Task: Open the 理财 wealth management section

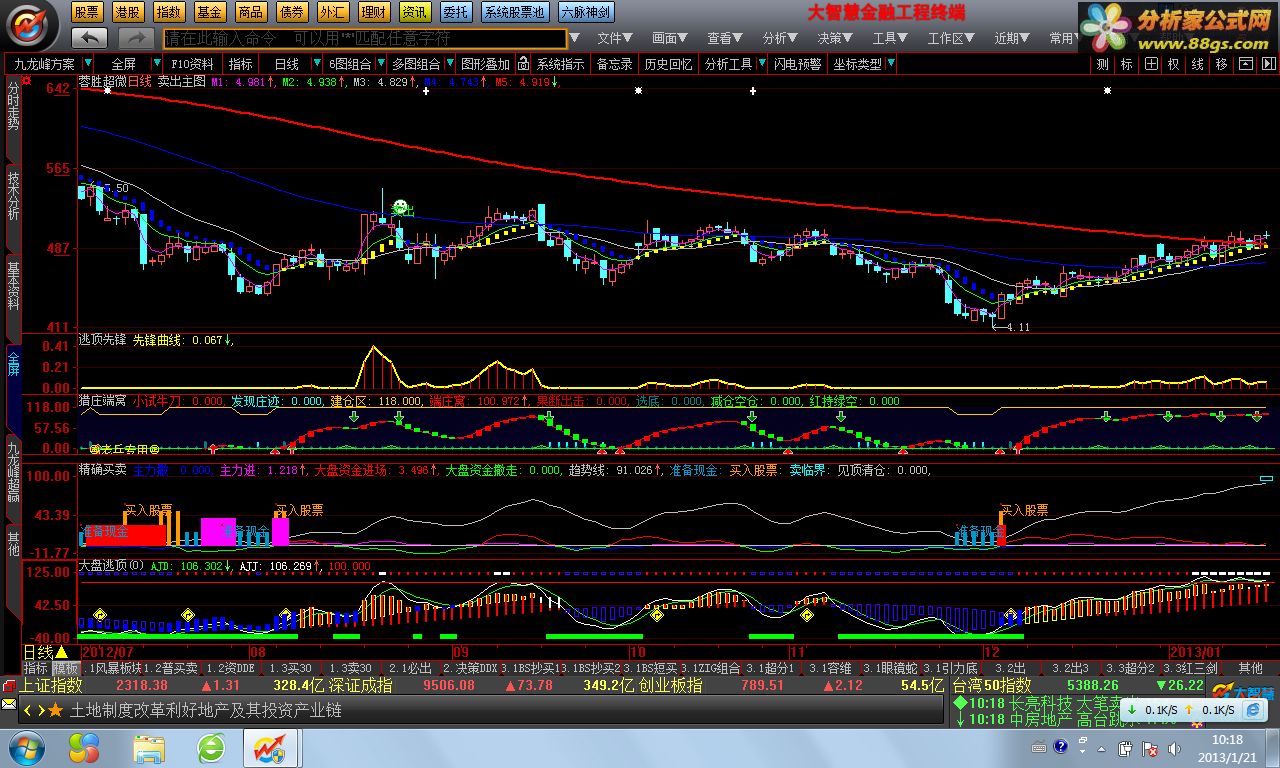Action: coord(373,12)
